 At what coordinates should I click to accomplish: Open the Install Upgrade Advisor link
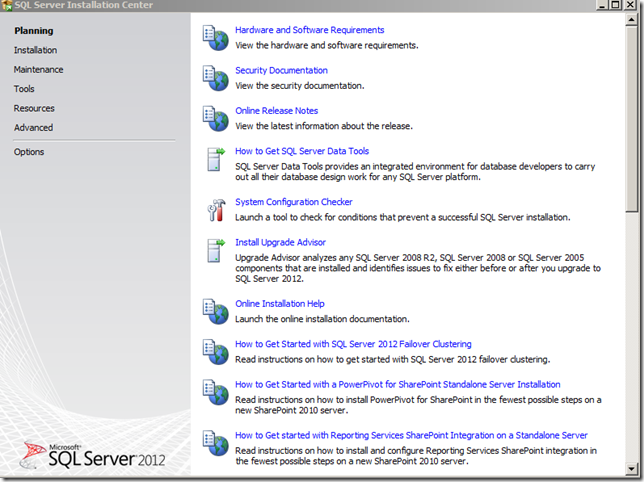click(280, 242)
